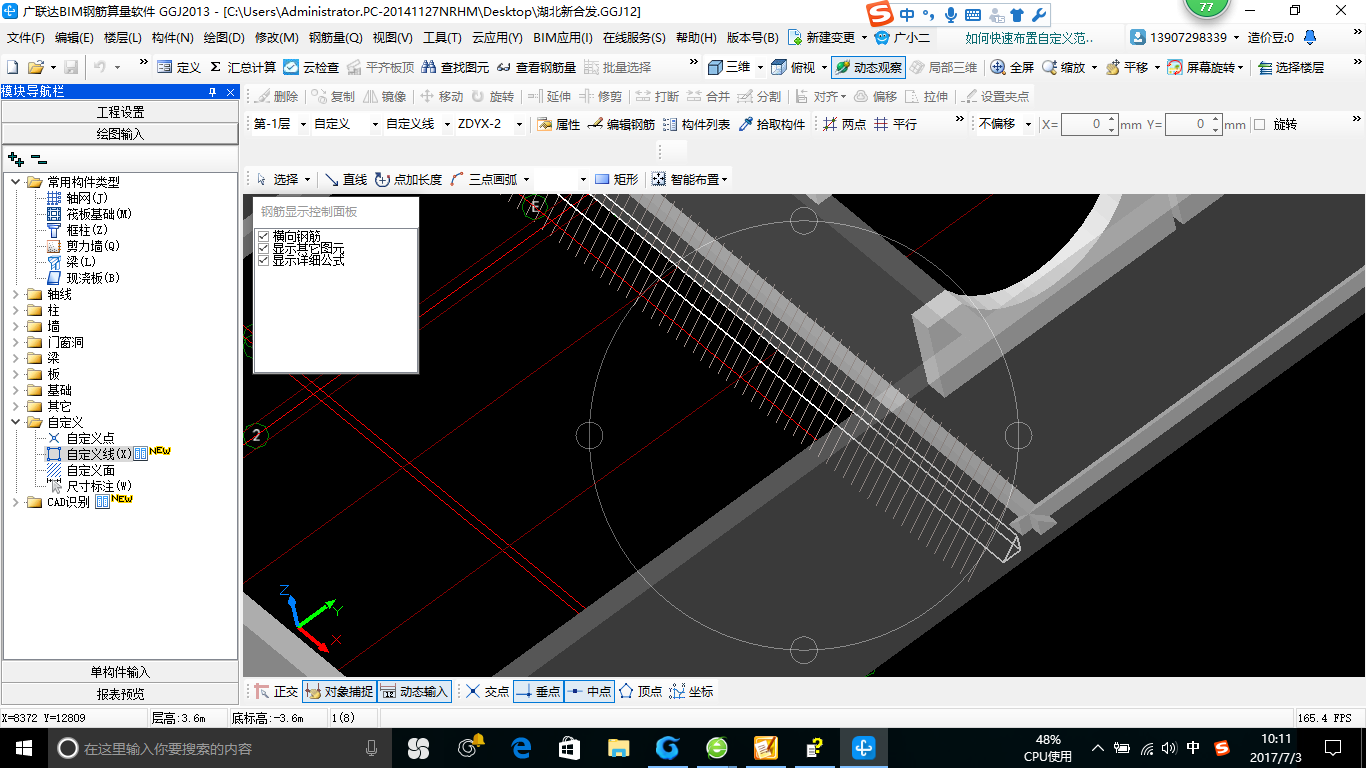Open the 文件(F) menu

pos(26,38)
